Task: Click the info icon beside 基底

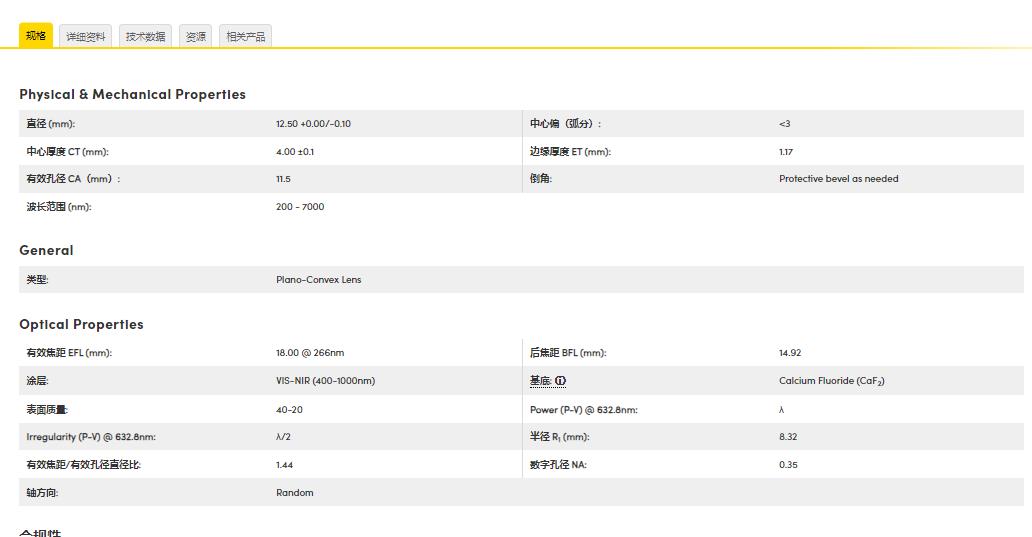Action: point(561,381)
